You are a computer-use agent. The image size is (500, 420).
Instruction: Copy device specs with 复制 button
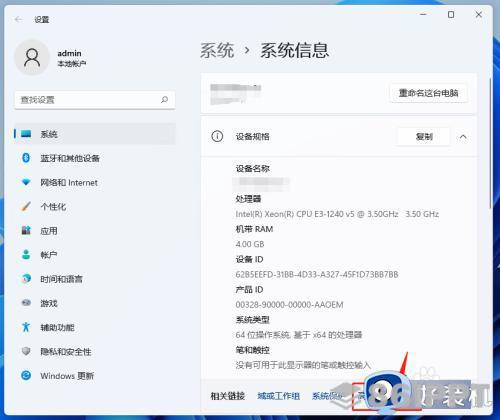(x=424, y=137)
